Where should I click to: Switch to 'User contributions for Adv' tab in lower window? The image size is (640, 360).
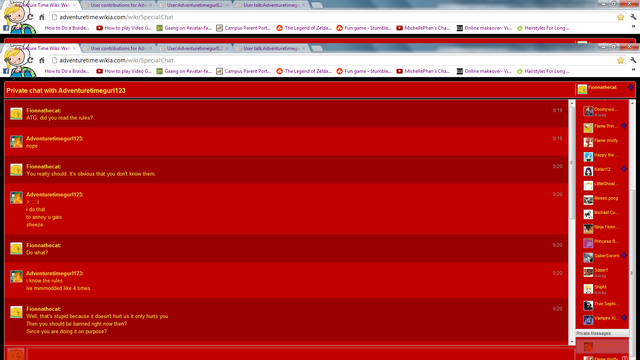tap(118, 48)
